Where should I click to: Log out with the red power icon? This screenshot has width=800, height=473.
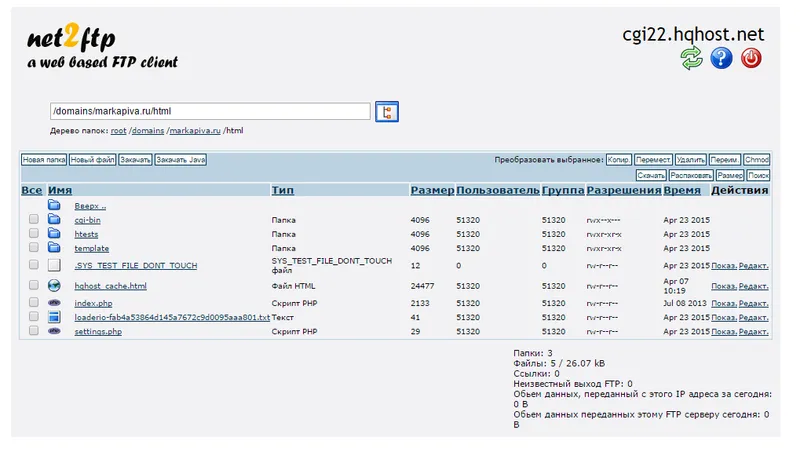(x=751, y=58)
